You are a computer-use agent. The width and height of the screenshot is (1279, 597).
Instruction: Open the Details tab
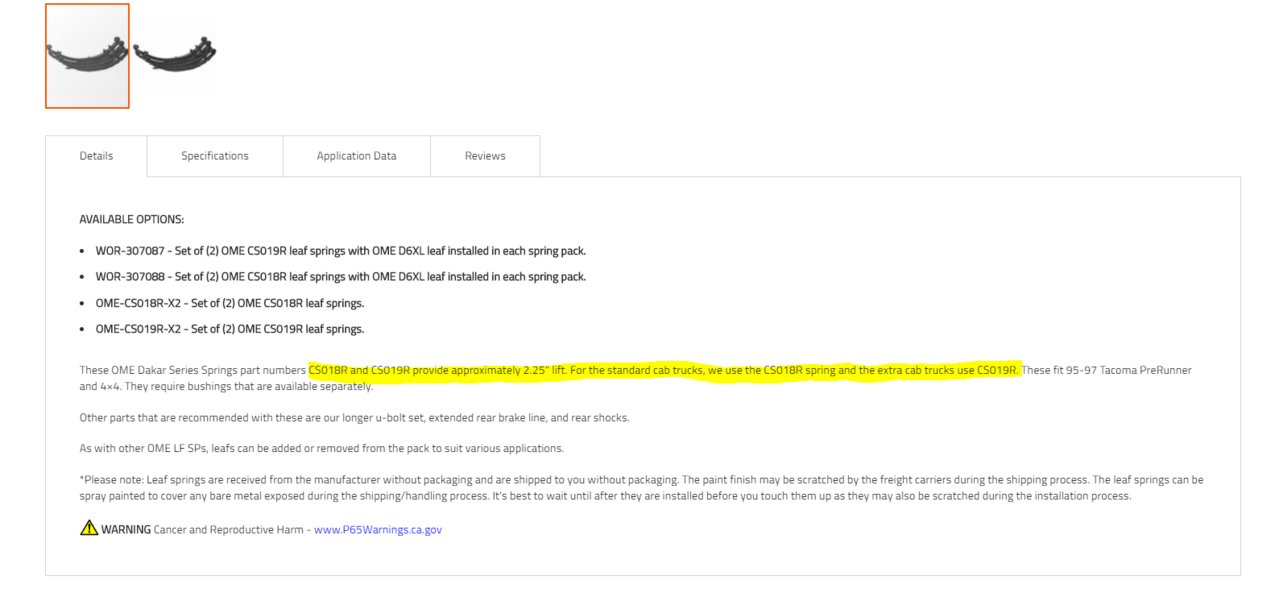coord(96,156)
